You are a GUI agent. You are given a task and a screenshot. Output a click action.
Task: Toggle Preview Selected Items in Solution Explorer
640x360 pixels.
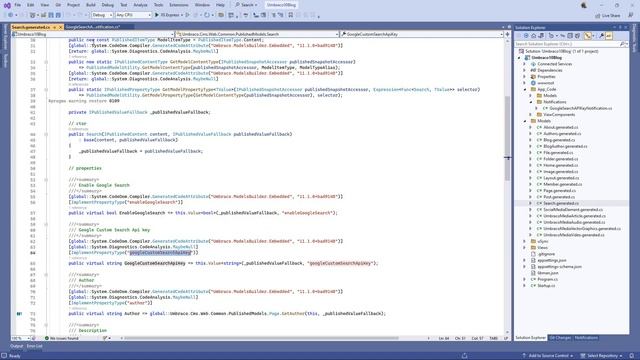pyautogui.click(x=609, y=36)
